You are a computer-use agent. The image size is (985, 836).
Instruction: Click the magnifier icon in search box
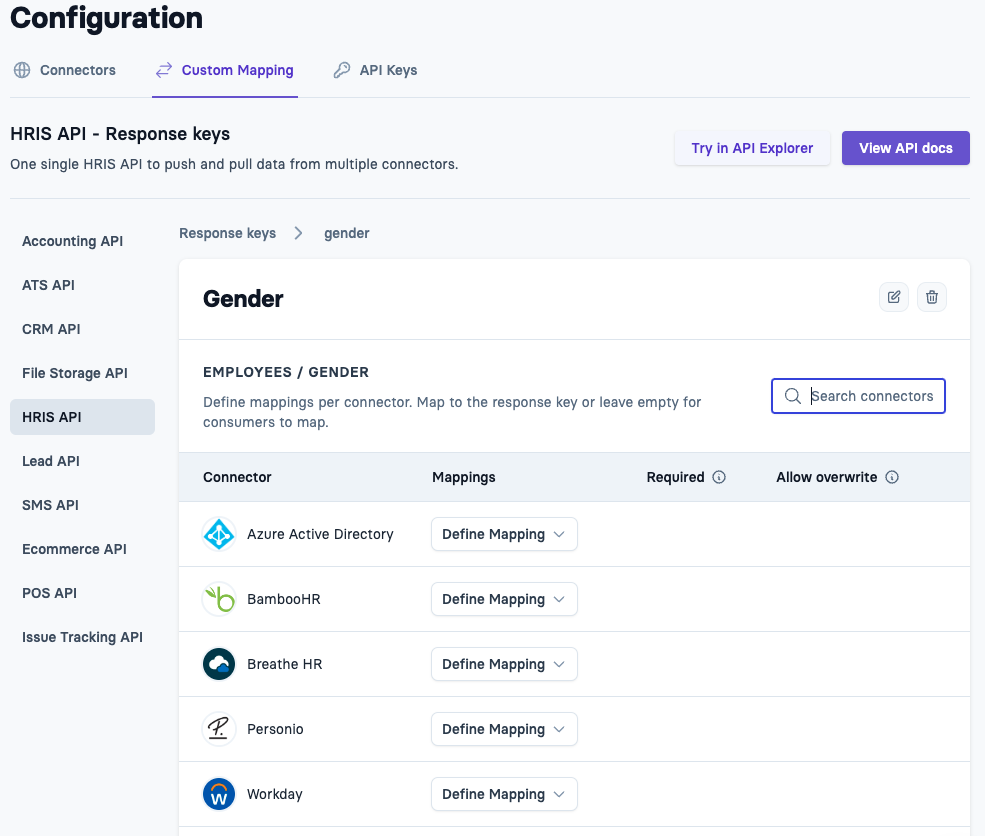793,396
